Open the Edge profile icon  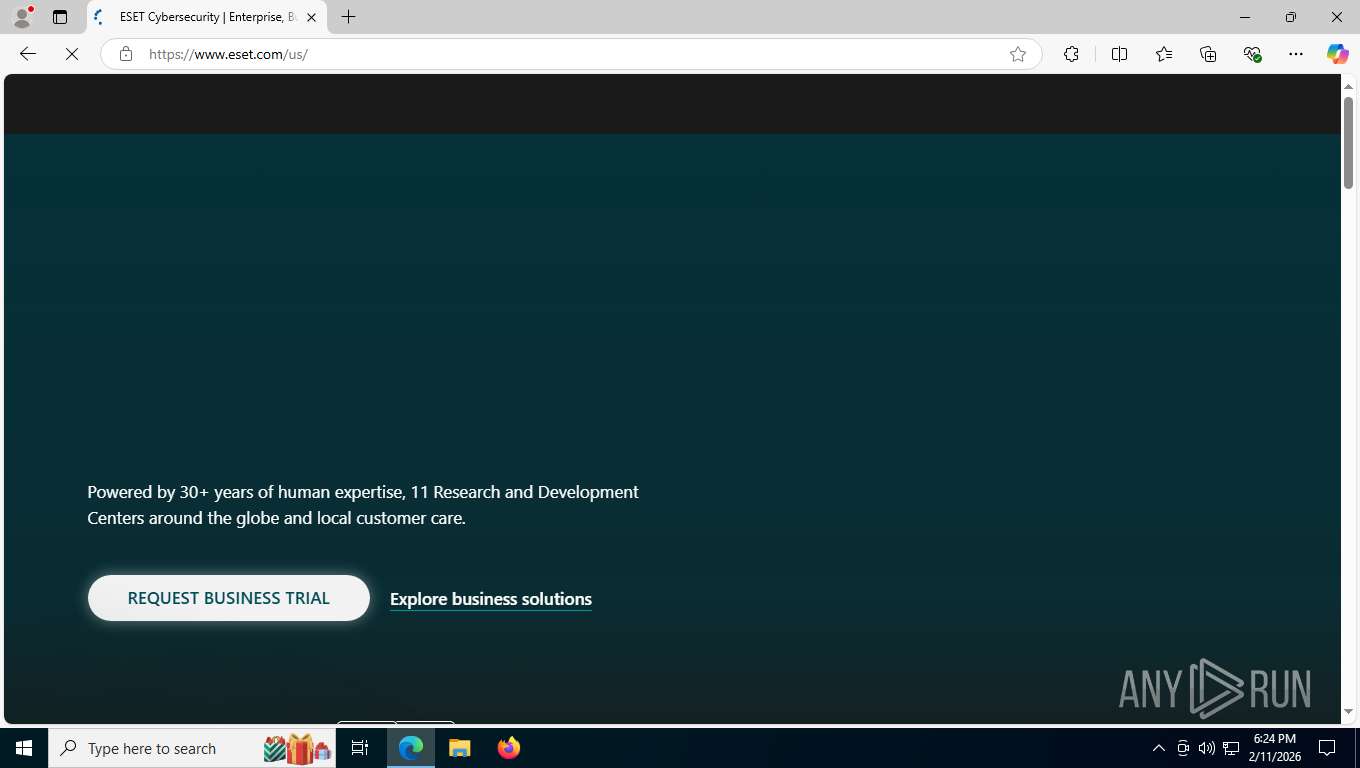tap(22, 17)
